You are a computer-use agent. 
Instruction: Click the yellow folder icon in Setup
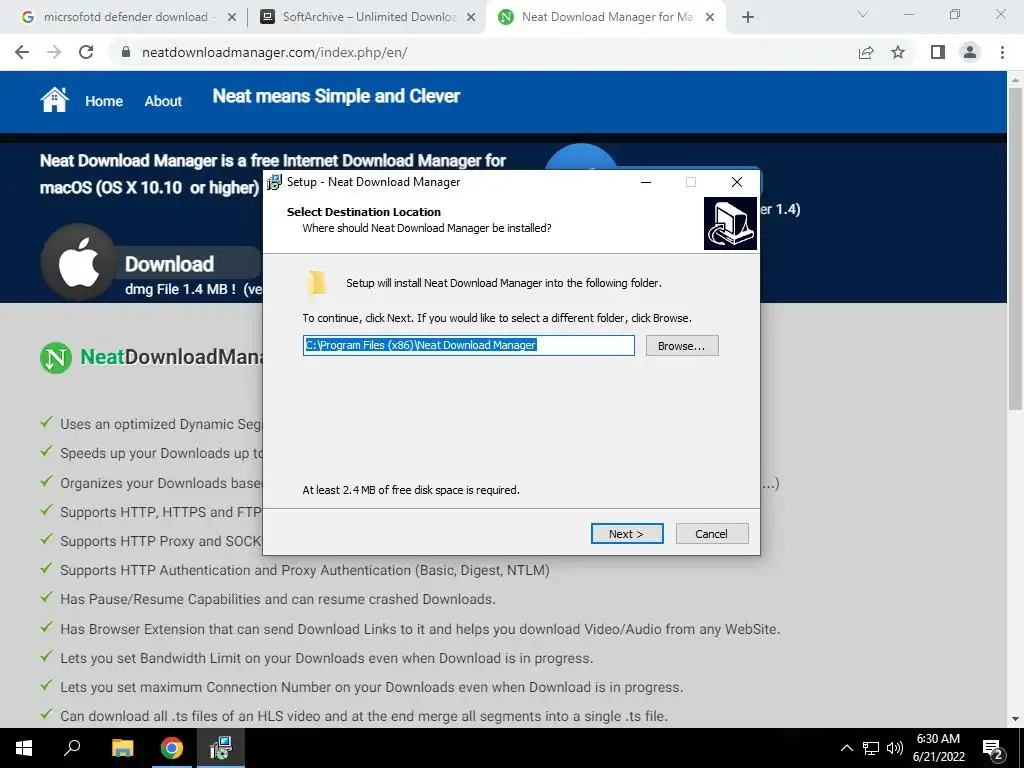pos(317,283)
